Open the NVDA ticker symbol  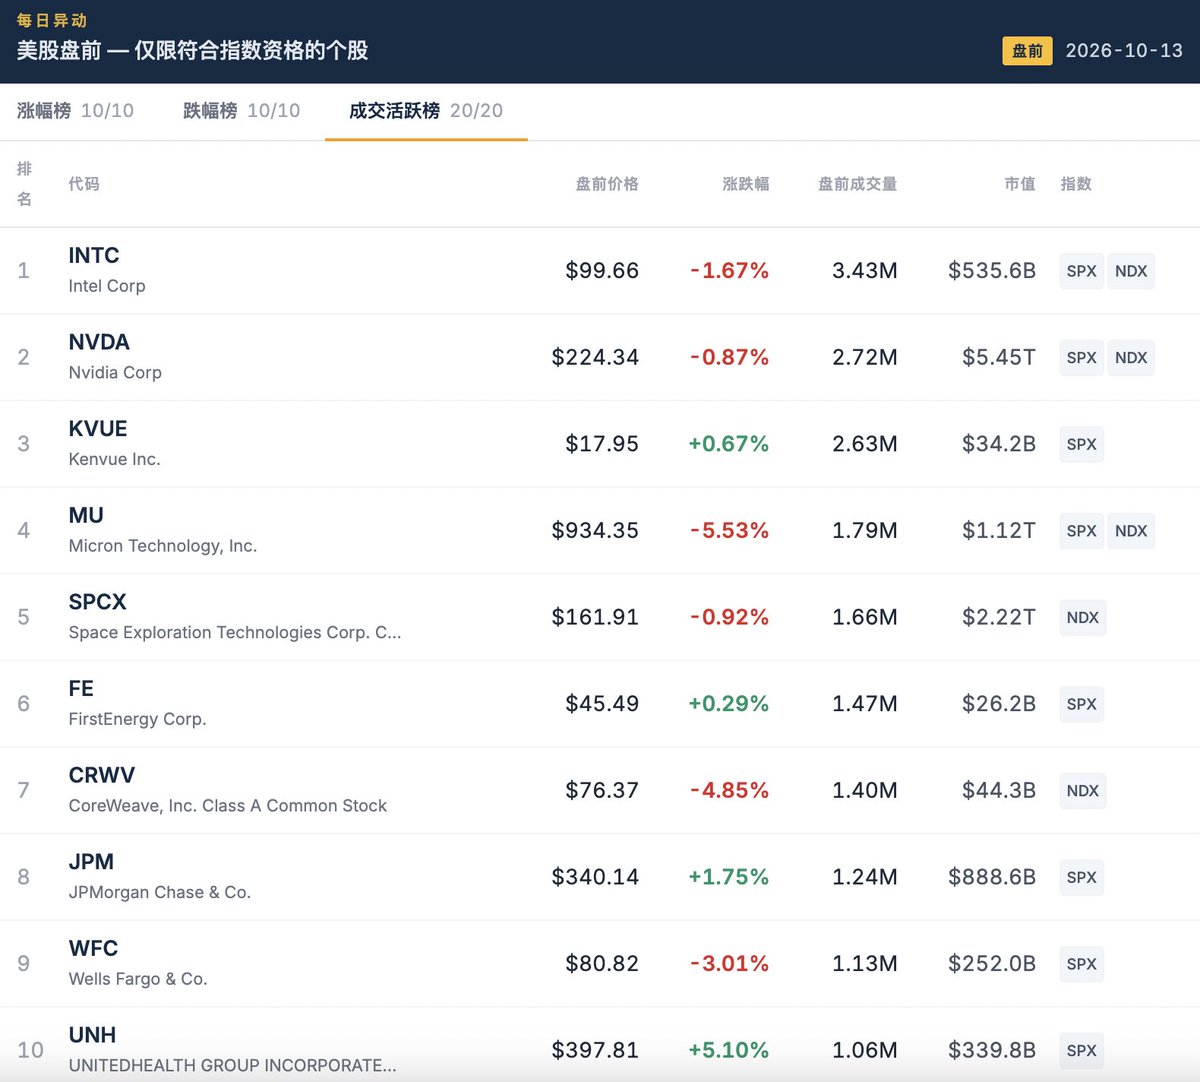pos(99,342)
